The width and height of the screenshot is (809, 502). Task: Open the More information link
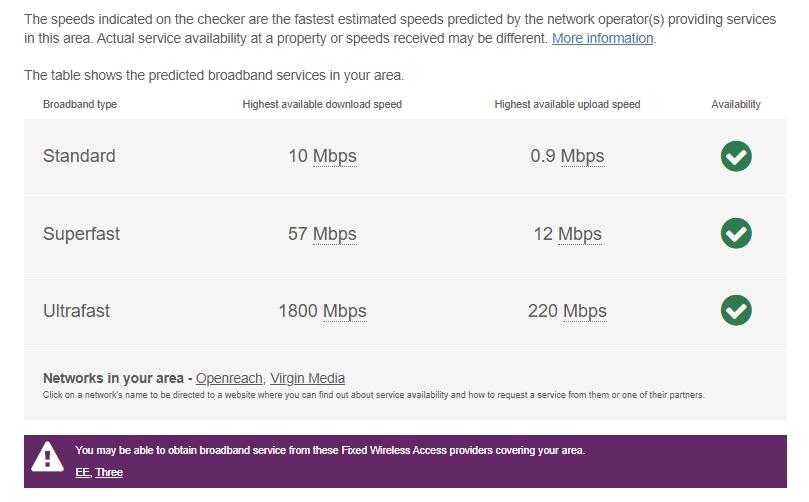[x=602, y=38]
